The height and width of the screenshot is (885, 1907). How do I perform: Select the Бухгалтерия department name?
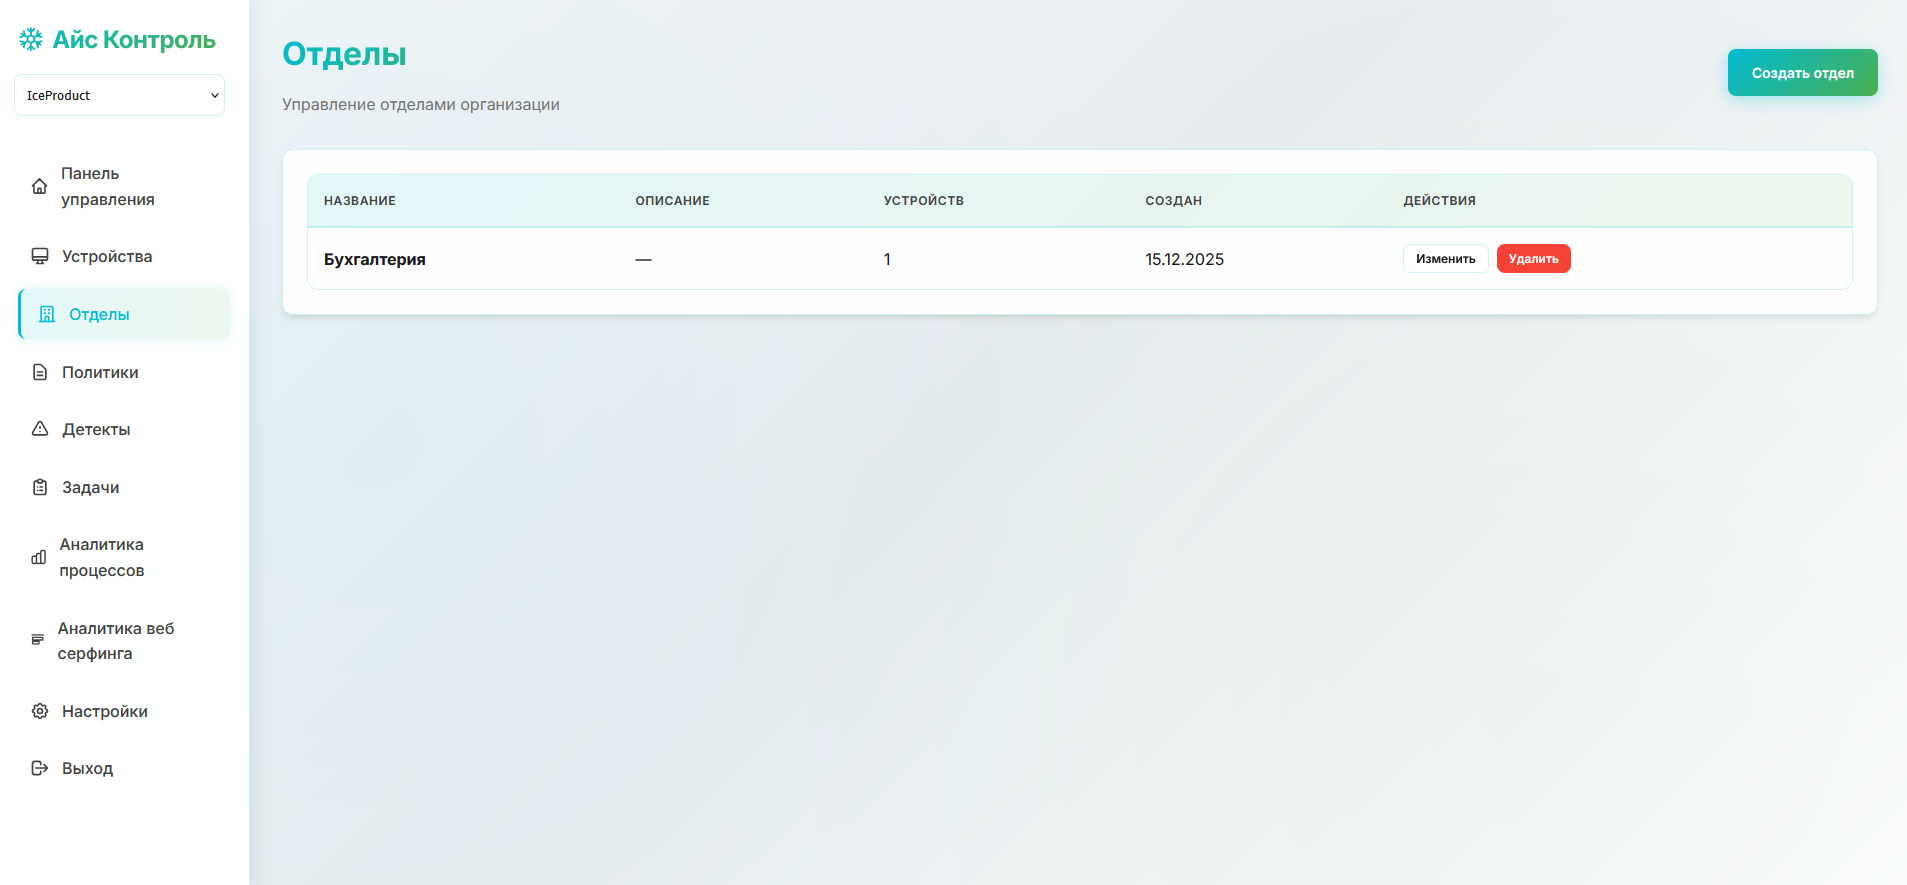pyautogui.click(x=375, y=259)
